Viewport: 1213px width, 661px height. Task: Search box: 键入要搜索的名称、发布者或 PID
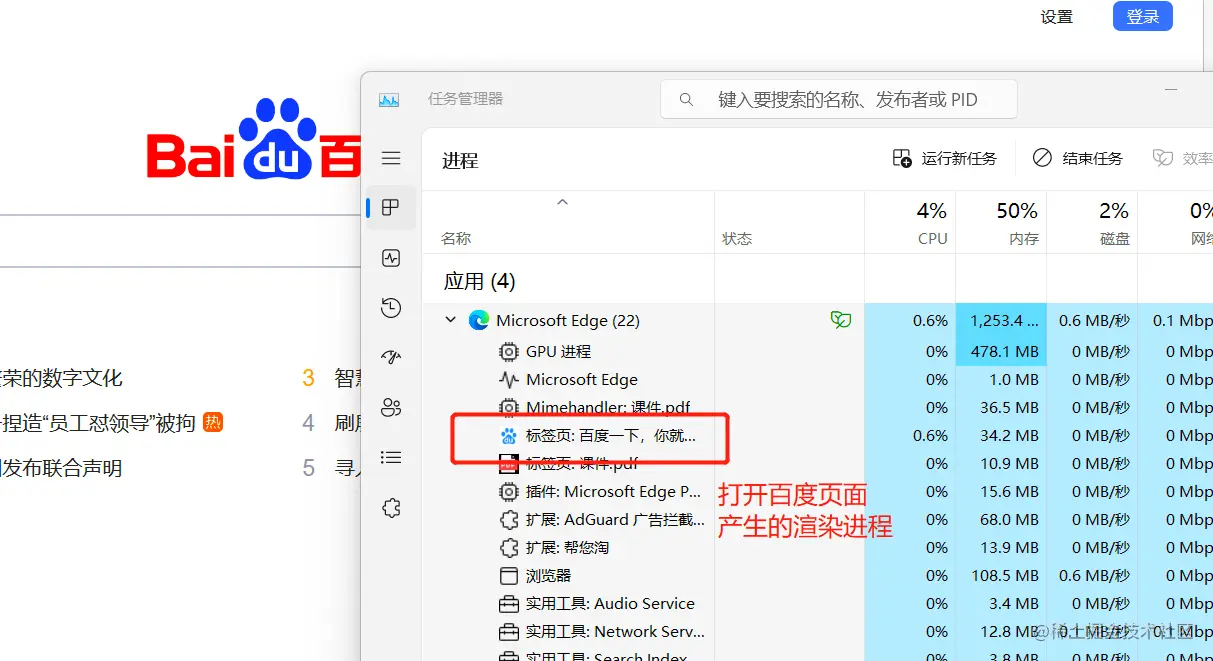click(839, 99)
